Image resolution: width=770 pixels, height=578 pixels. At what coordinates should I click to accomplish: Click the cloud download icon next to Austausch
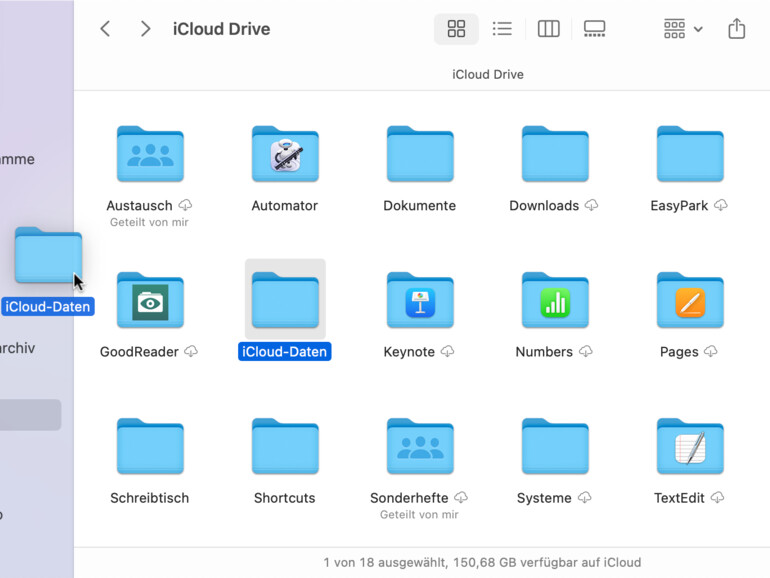pos(185,205)
